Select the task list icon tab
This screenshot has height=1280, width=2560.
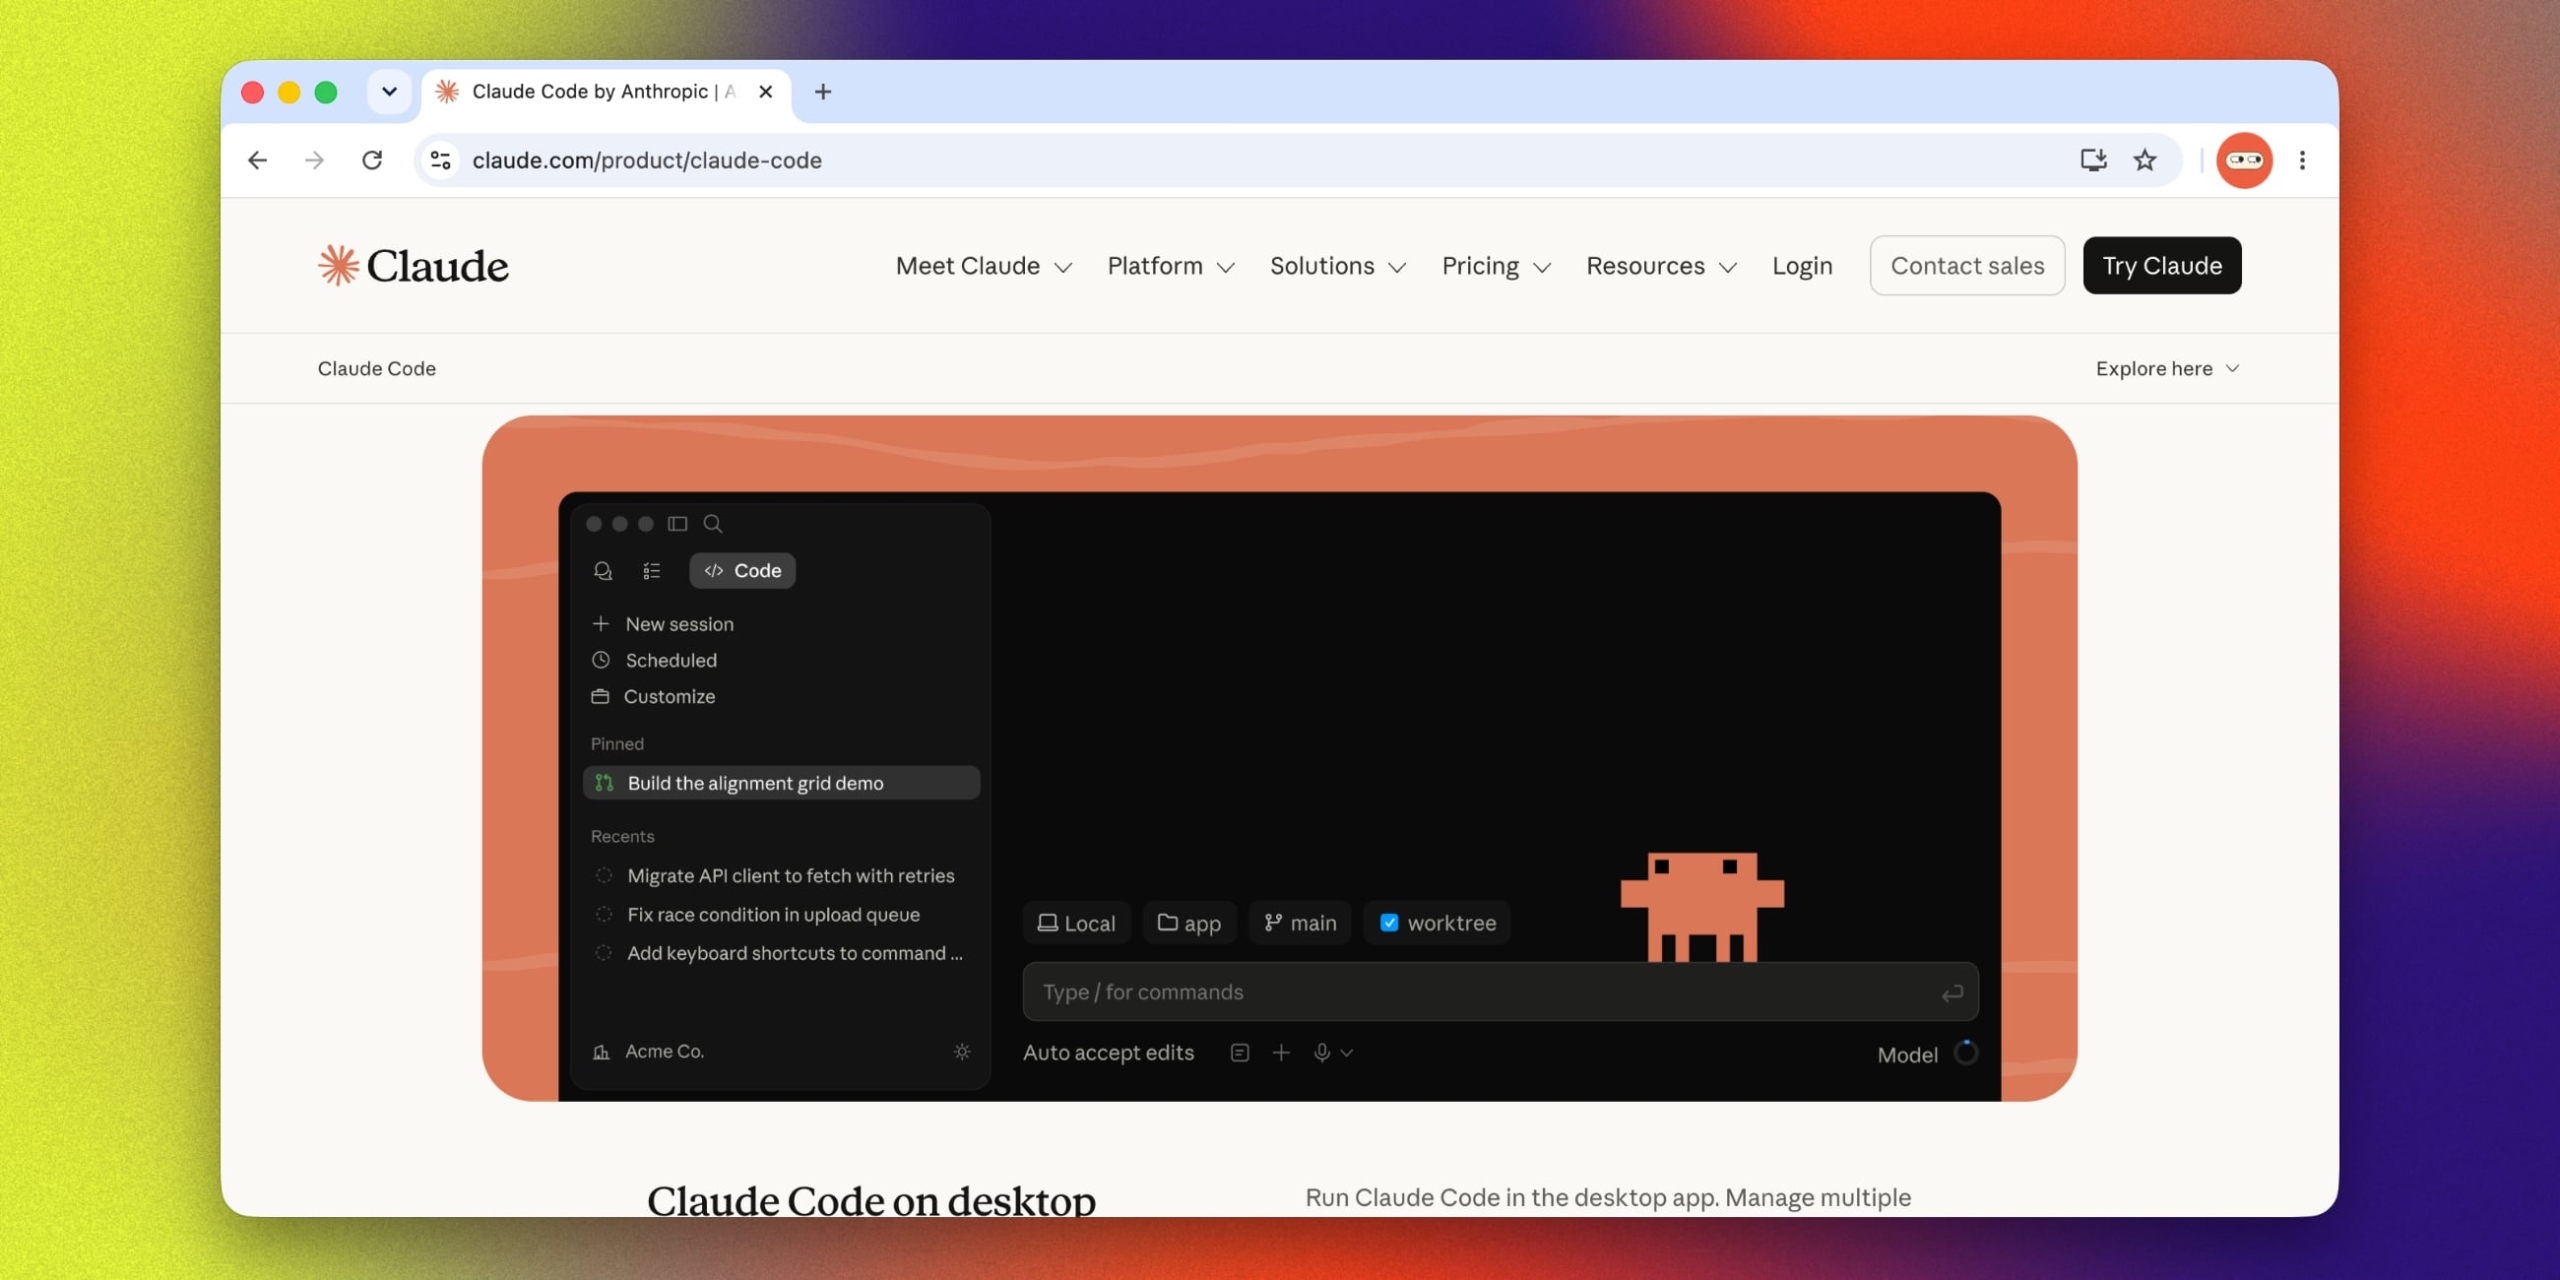tap(652, 571)
